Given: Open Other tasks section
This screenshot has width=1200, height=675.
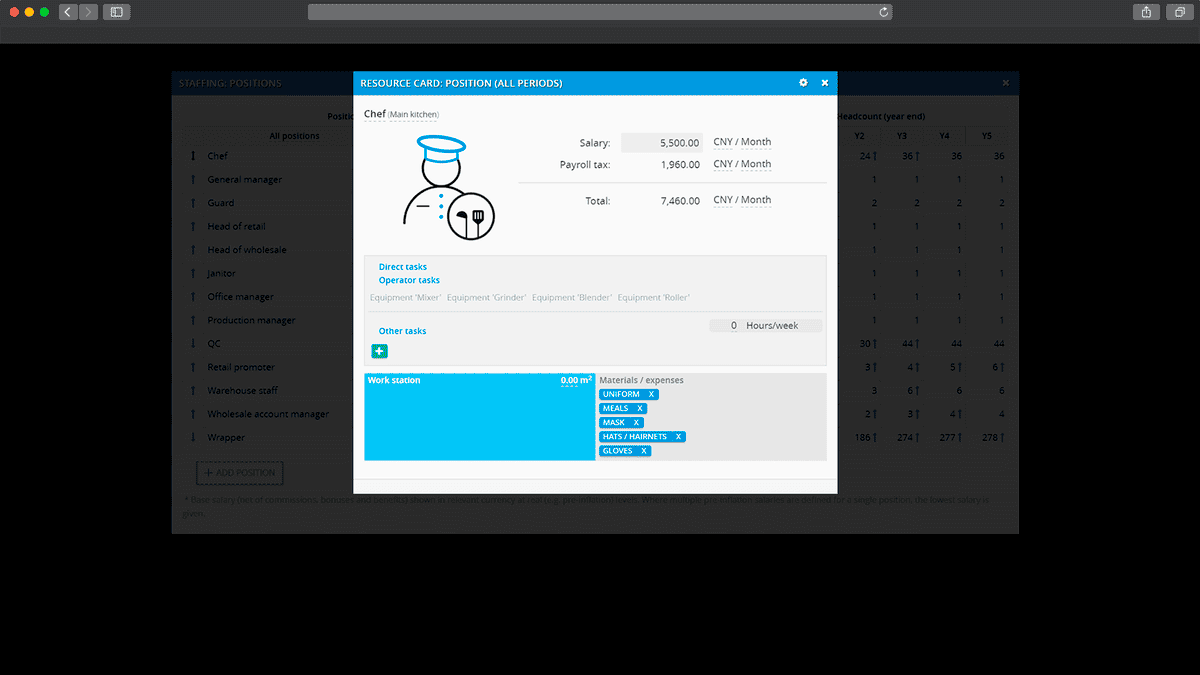Looking at the screenshot, I should (402, 331).
